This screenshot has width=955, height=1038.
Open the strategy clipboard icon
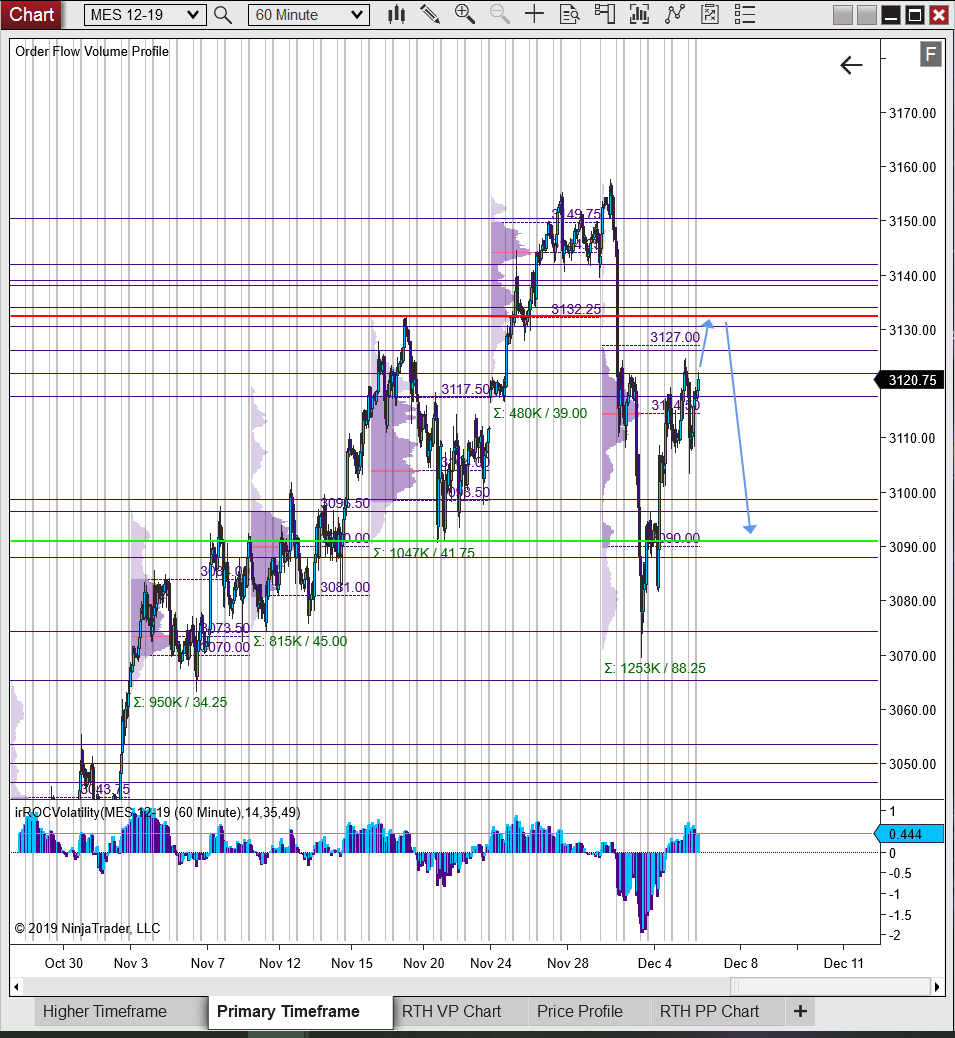[709, 14]
